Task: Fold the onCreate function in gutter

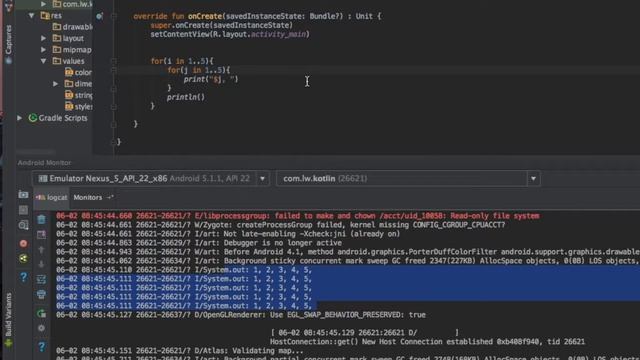Action: [x=114, y=16]
